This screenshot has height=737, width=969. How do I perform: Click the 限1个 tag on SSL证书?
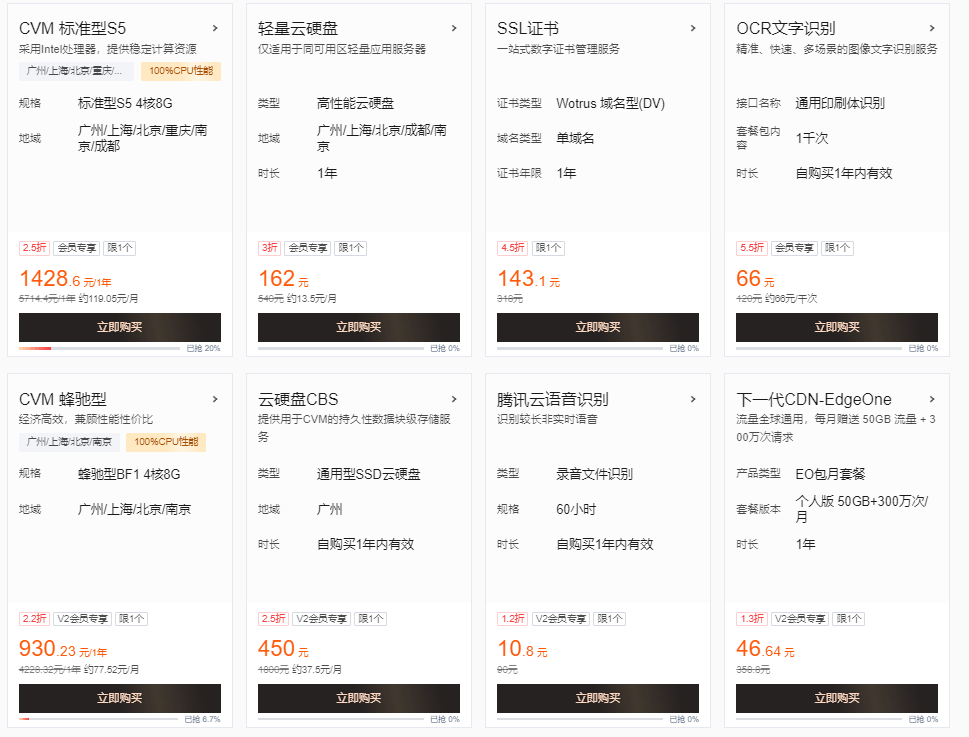point(548,248)
